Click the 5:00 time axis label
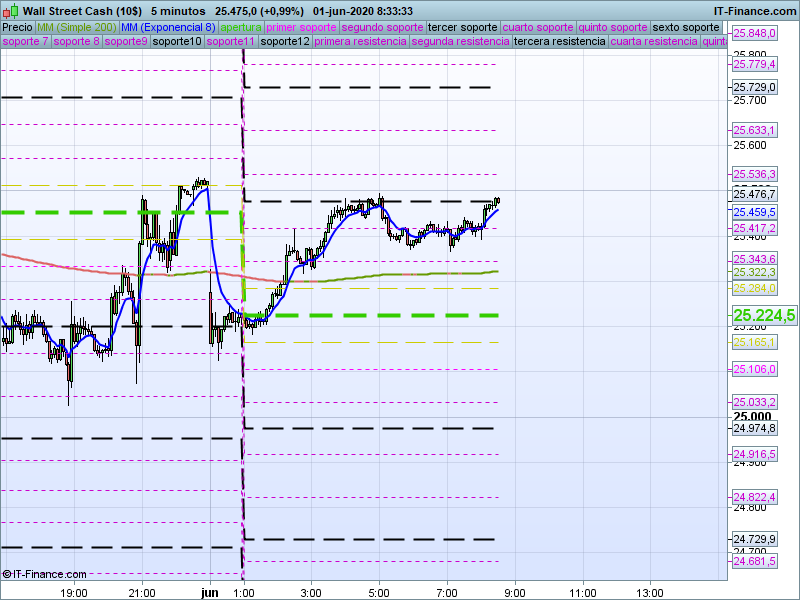This screenshot has height=600, width=800. point(379,593)
